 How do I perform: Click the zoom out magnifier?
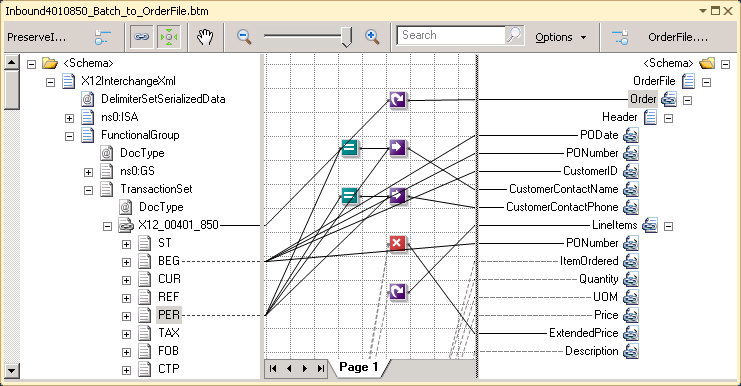tap(244, 37)
